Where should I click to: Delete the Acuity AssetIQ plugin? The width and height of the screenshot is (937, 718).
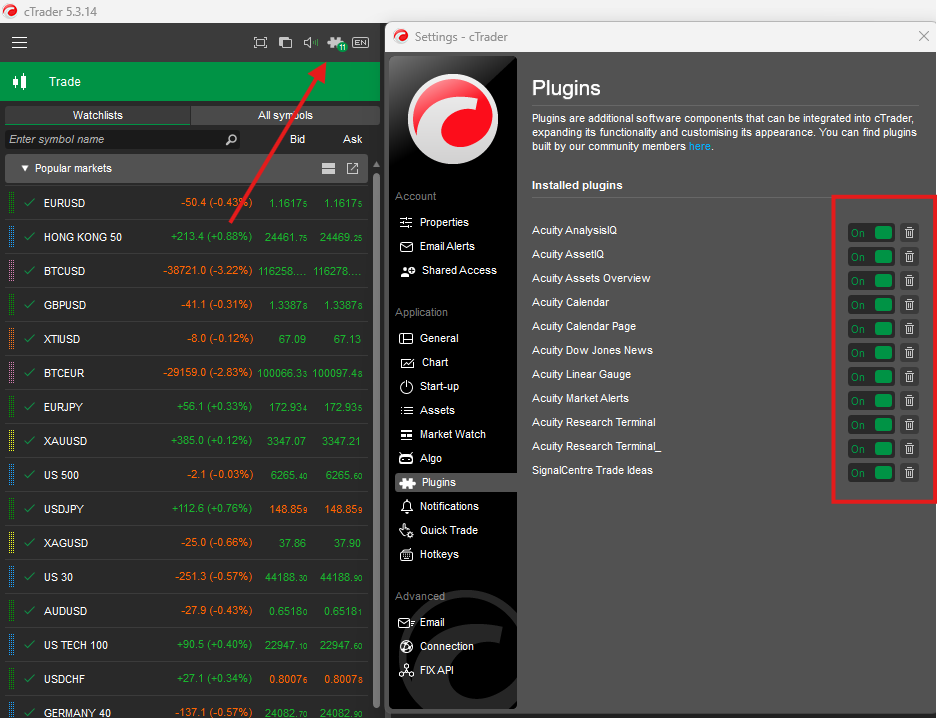click(909, 256)
